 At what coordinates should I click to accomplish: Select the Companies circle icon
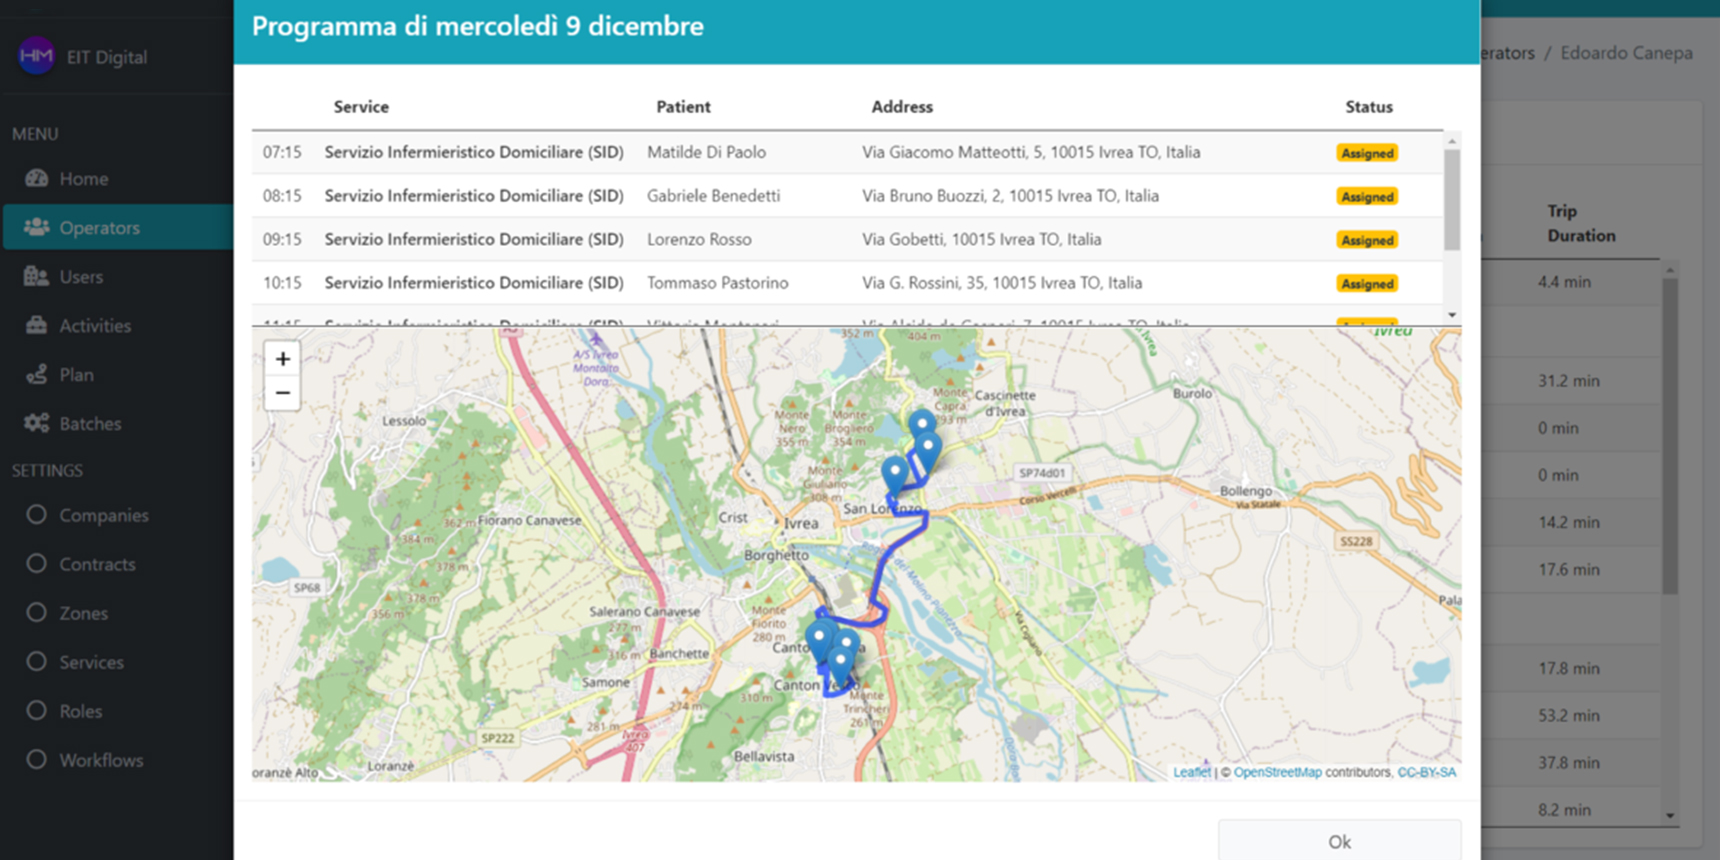tap(37, 515)
